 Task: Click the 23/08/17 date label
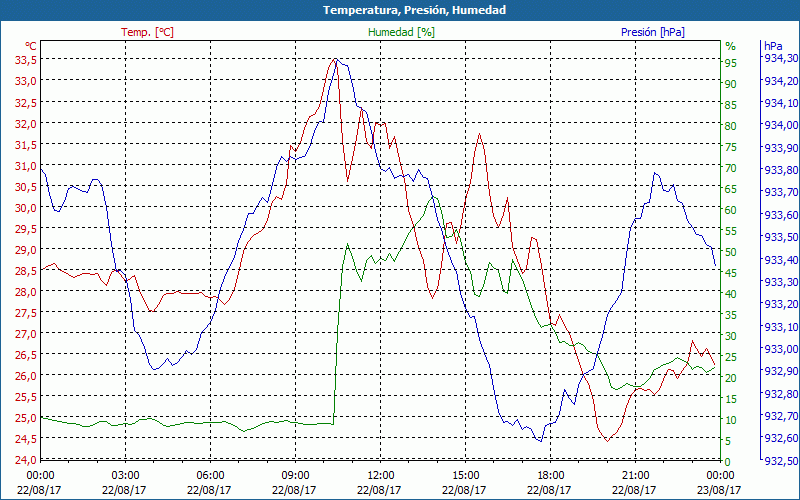point(719,489)
